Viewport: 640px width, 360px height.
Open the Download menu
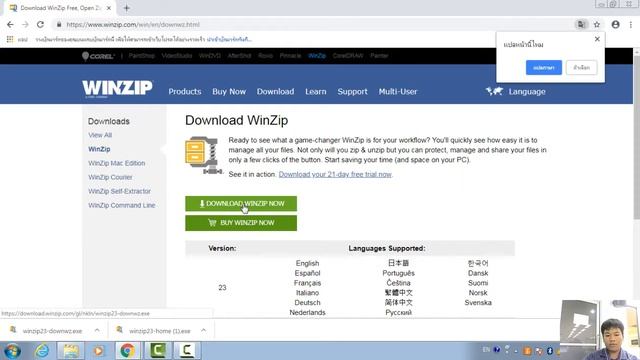pyautogui.click(x=276, y=91)
